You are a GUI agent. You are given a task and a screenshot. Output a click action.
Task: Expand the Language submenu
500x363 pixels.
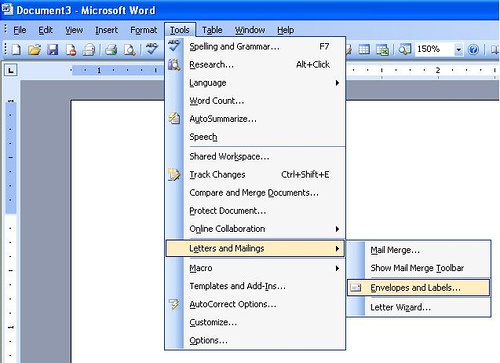coord(255,82)
